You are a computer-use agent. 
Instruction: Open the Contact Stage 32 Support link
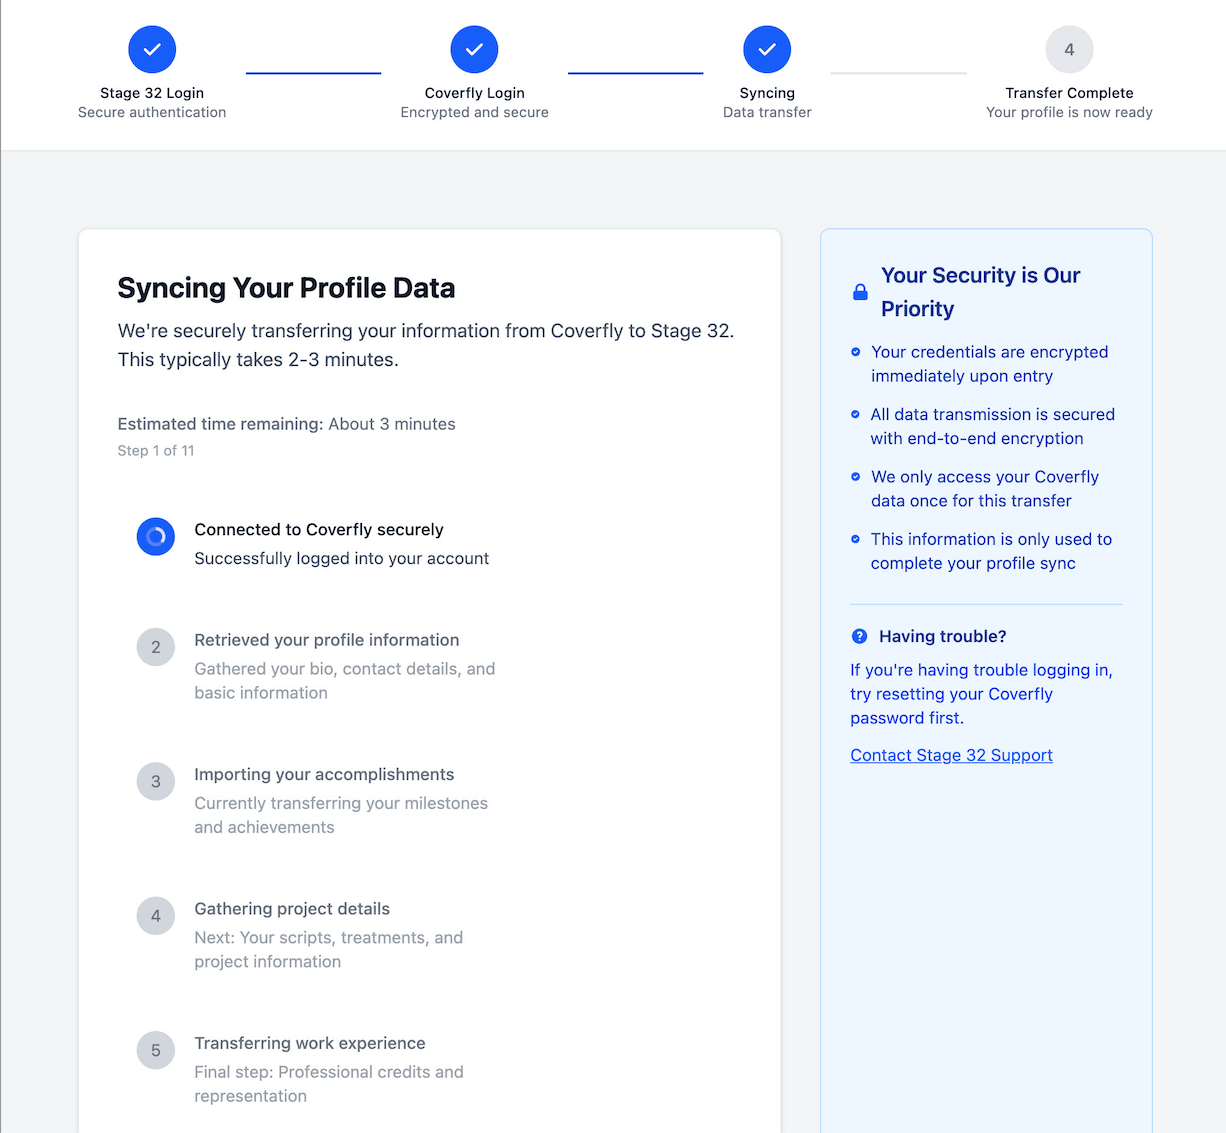951,755
